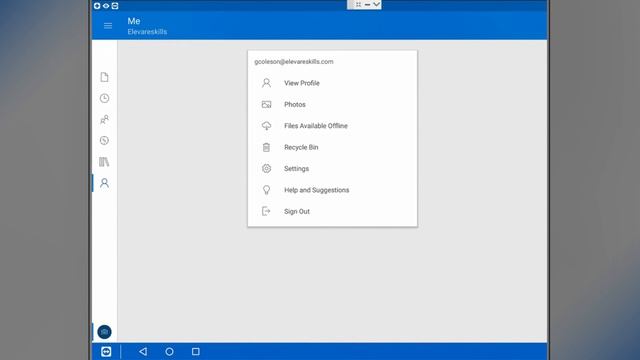Click the minimize dash on top handle
640x360 pixels.
click(367, 4)
